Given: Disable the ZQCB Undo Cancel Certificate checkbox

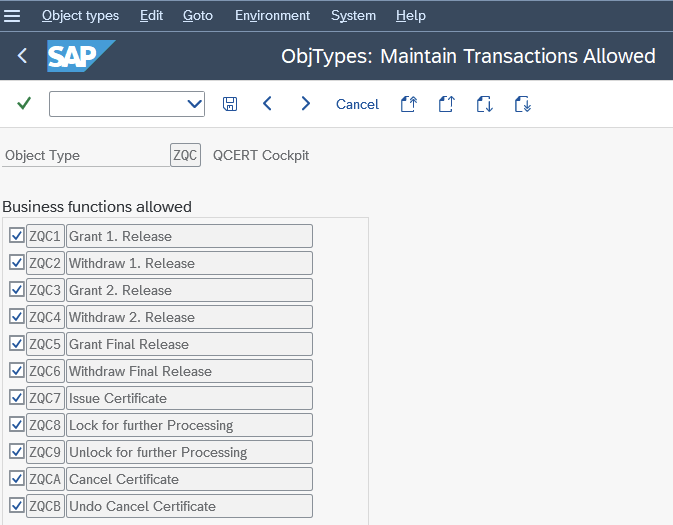Looking at the screenshot, I should click(x=16, y=506).
